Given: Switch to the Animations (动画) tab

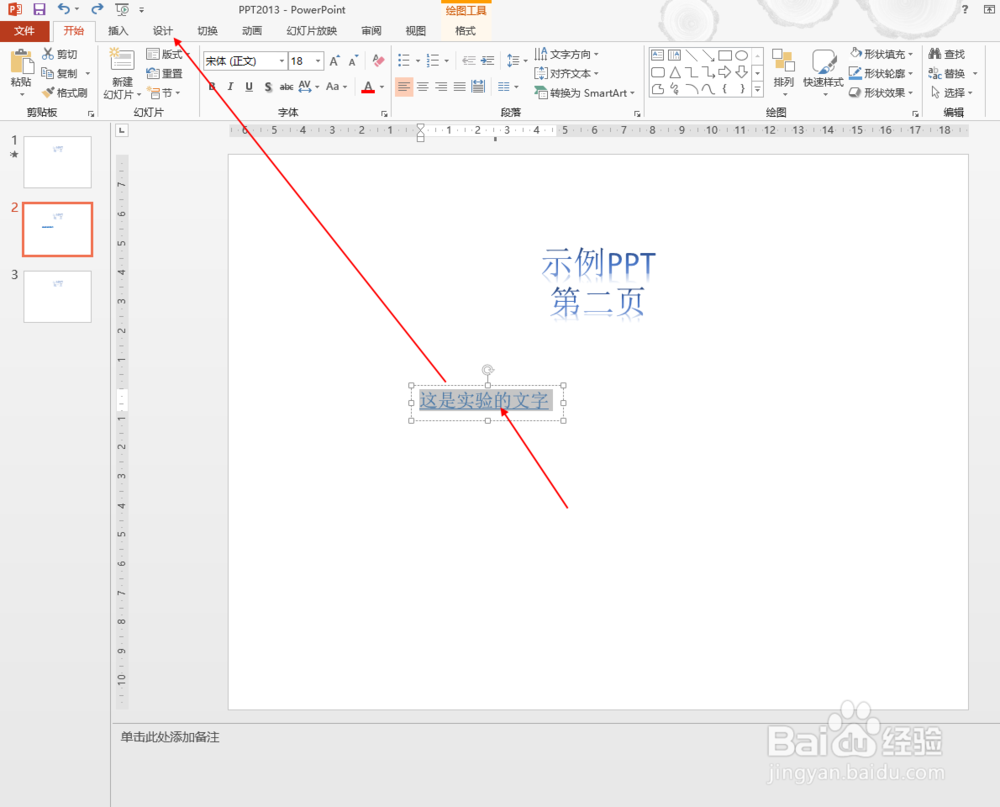Looking at the screenshot, I should [252, 31].
